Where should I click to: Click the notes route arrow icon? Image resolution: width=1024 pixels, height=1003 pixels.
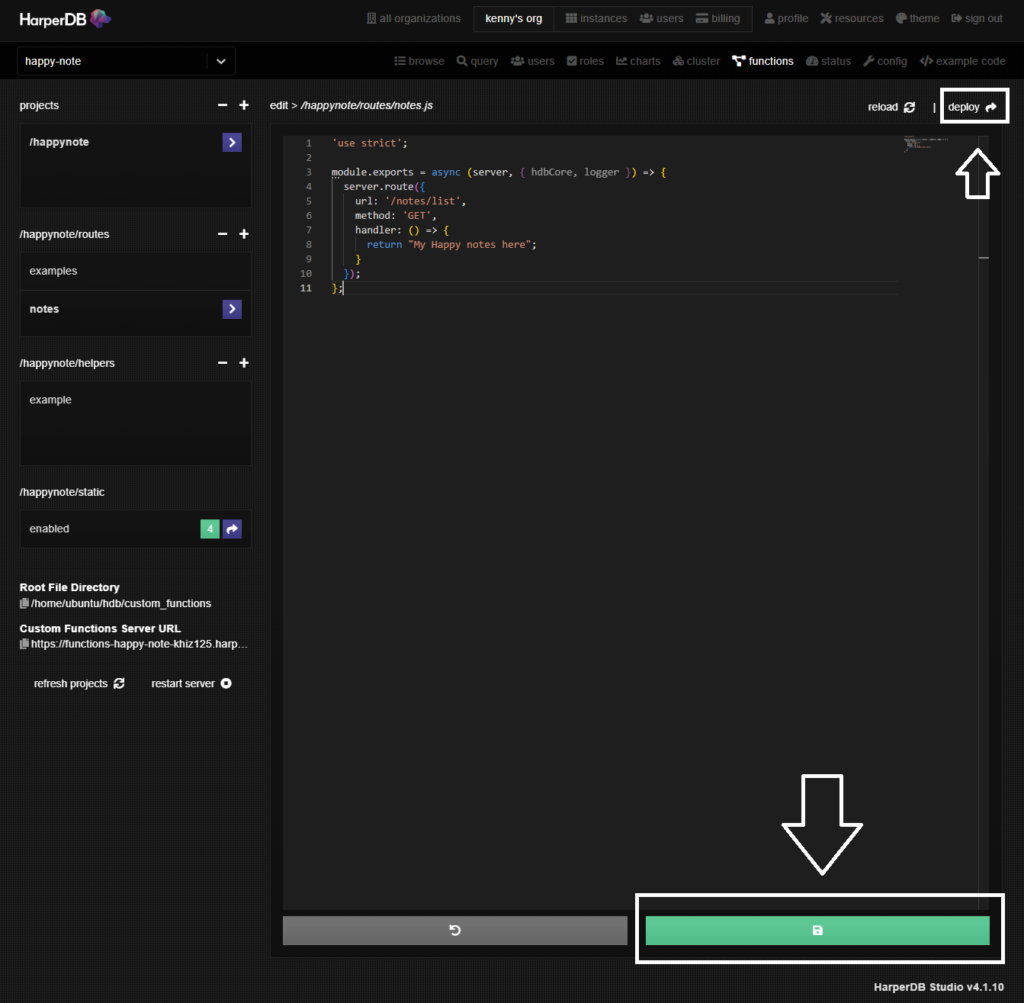tap(232, 309)
